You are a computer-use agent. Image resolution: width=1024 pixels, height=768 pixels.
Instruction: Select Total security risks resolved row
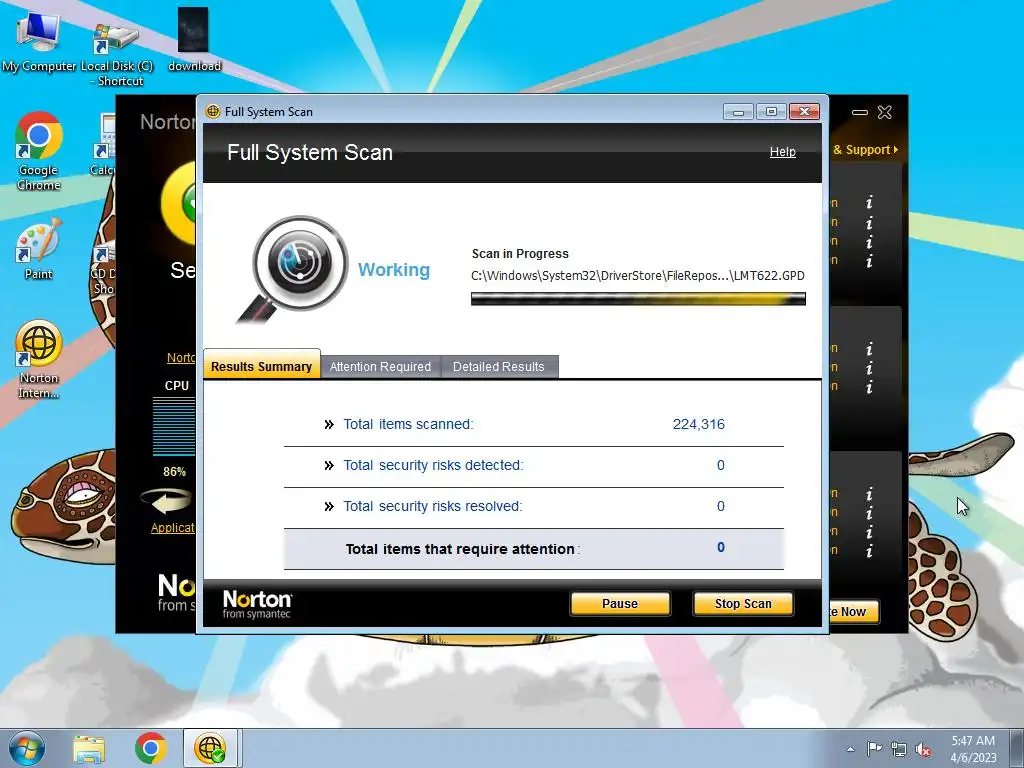click(x=534, y=507)
